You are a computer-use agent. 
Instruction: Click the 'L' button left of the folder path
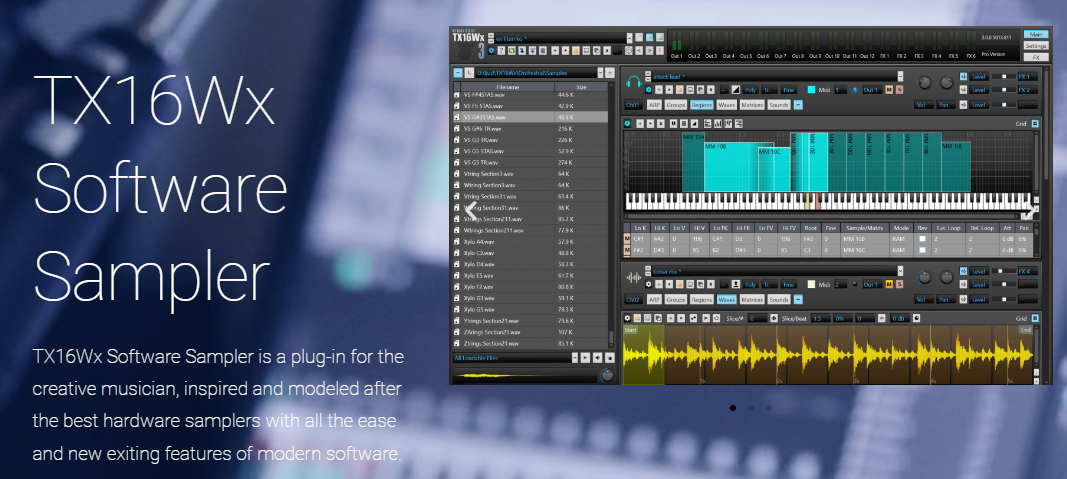469,73
